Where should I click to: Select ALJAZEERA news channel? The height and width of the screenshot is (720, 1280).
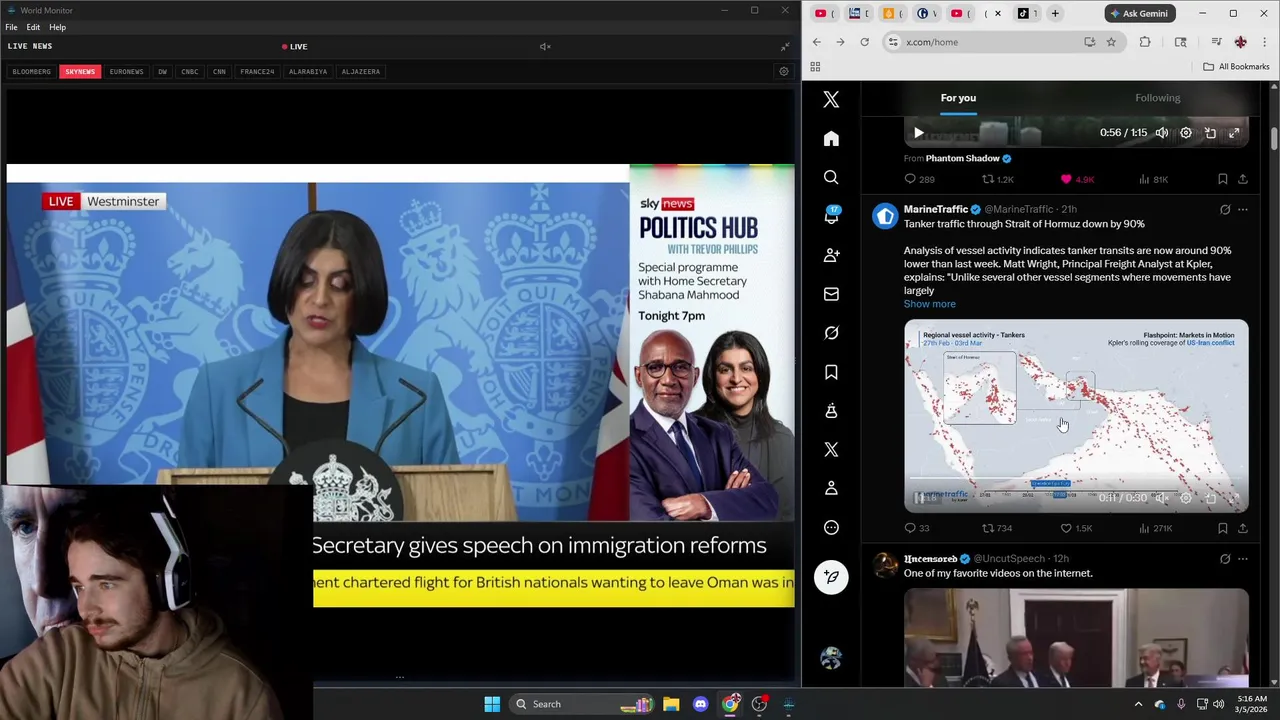pyautogui.click(x=360, y=72)
